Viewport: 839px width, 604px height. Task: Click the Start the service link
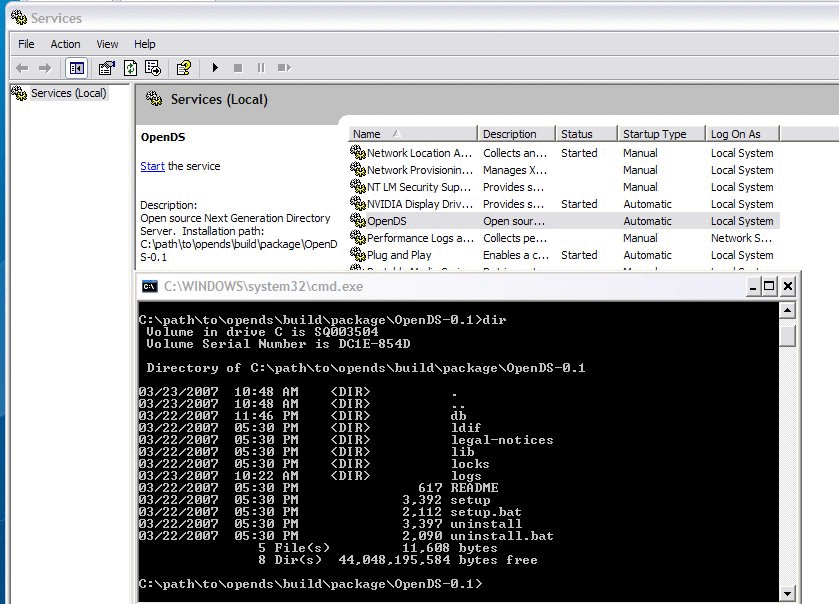pyautogui.click(x=152, y=166)
